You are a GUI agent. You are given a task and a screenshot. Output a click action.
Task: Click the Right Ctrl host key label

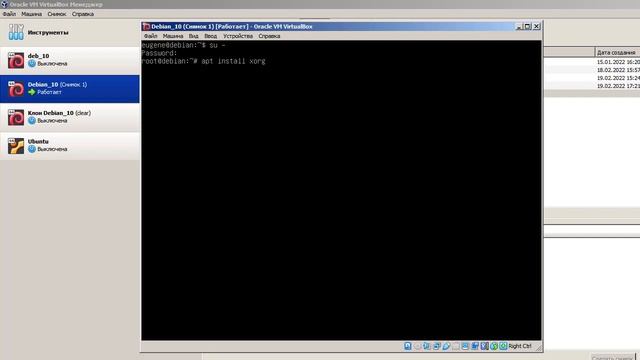(520, 346)
